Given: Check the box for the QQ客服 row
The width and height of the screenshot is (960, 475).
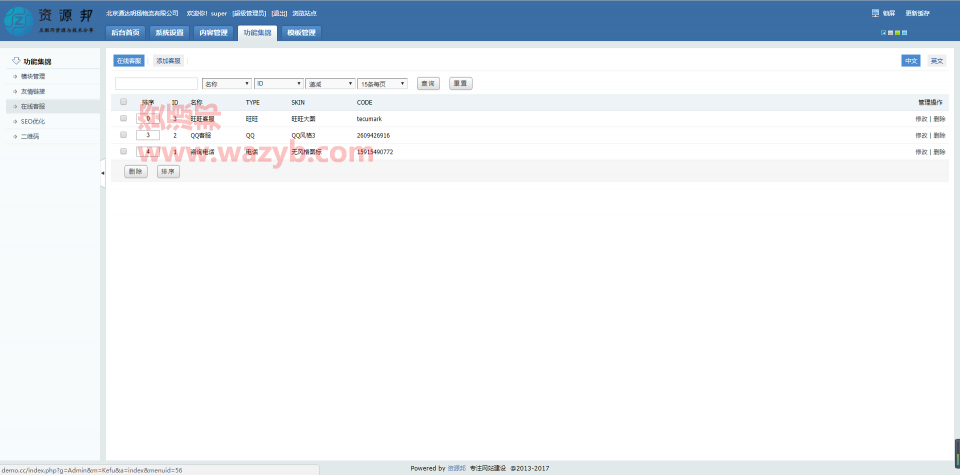Looking at the screenshot, I should pyautogui.click(x=124, y=135).
